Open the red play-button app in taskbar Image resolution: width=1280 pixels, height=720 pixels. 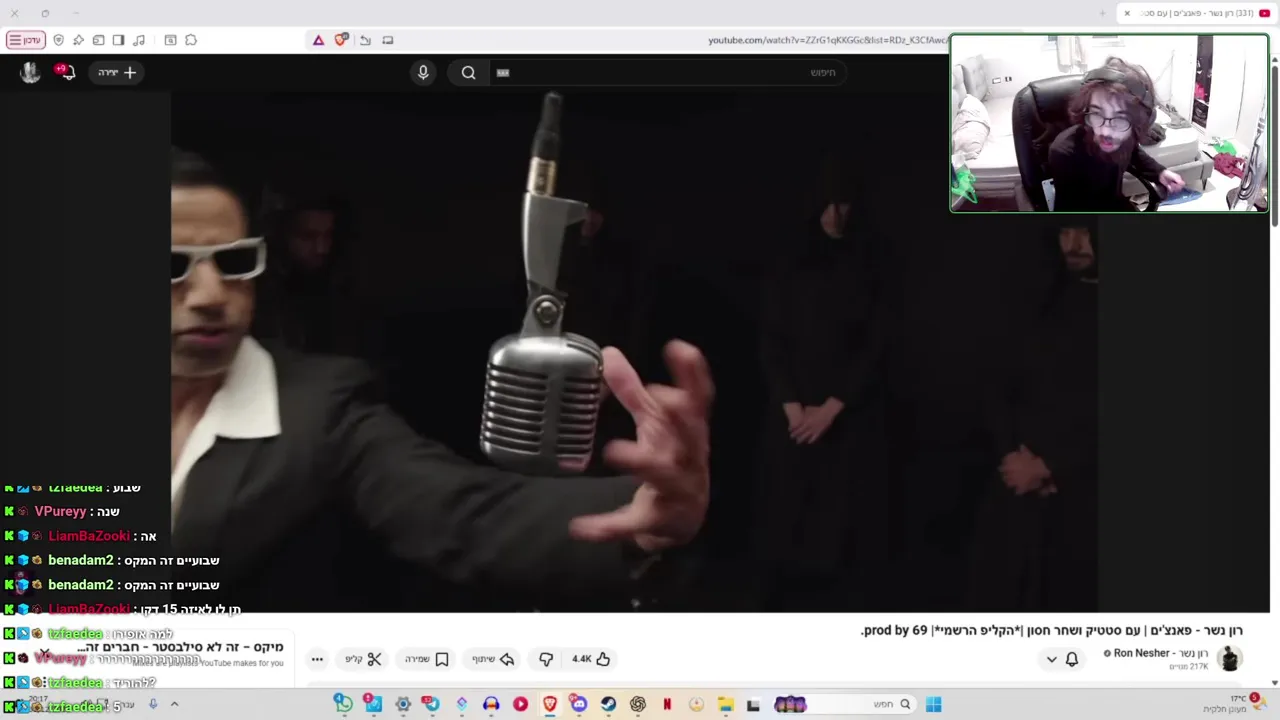(x=520, y=704)
